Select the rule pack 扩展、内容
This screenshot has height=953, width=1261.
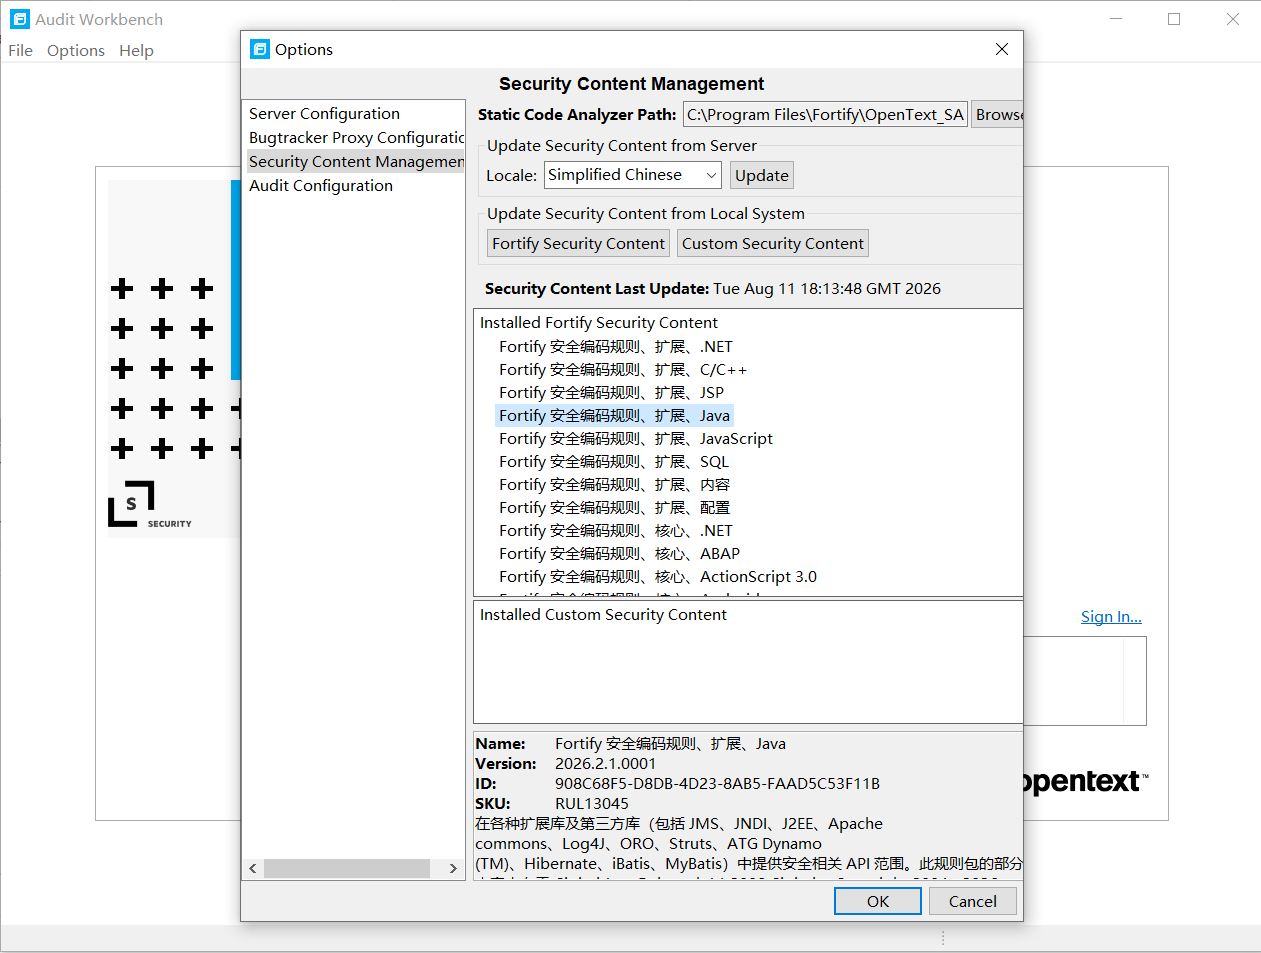(x=615, y=485)
